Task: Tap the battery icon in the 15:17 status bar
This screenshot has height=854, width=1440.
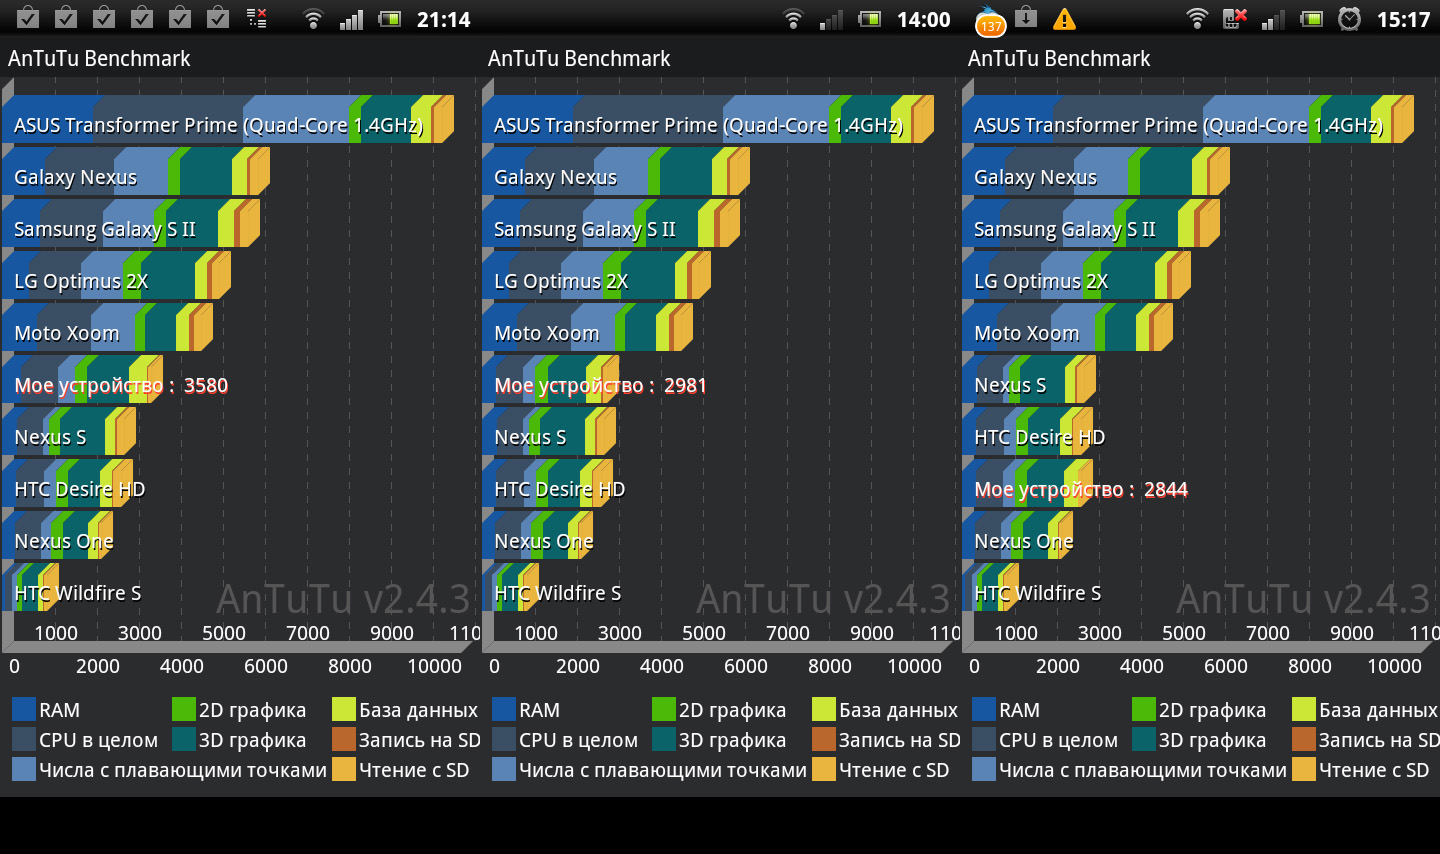Action: pos(1312,18)
